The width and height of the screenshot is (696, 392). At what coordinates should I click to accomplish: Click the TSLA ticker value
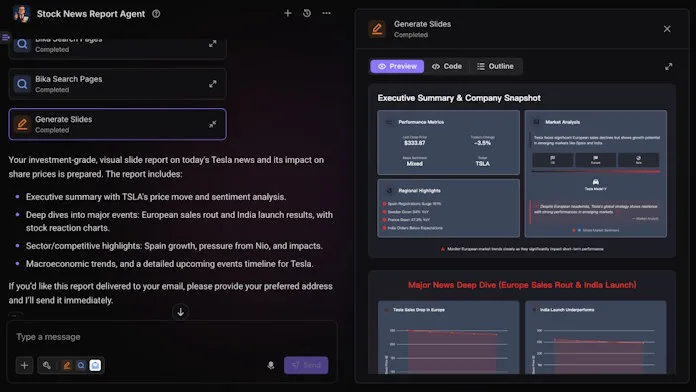click(482, 164)
